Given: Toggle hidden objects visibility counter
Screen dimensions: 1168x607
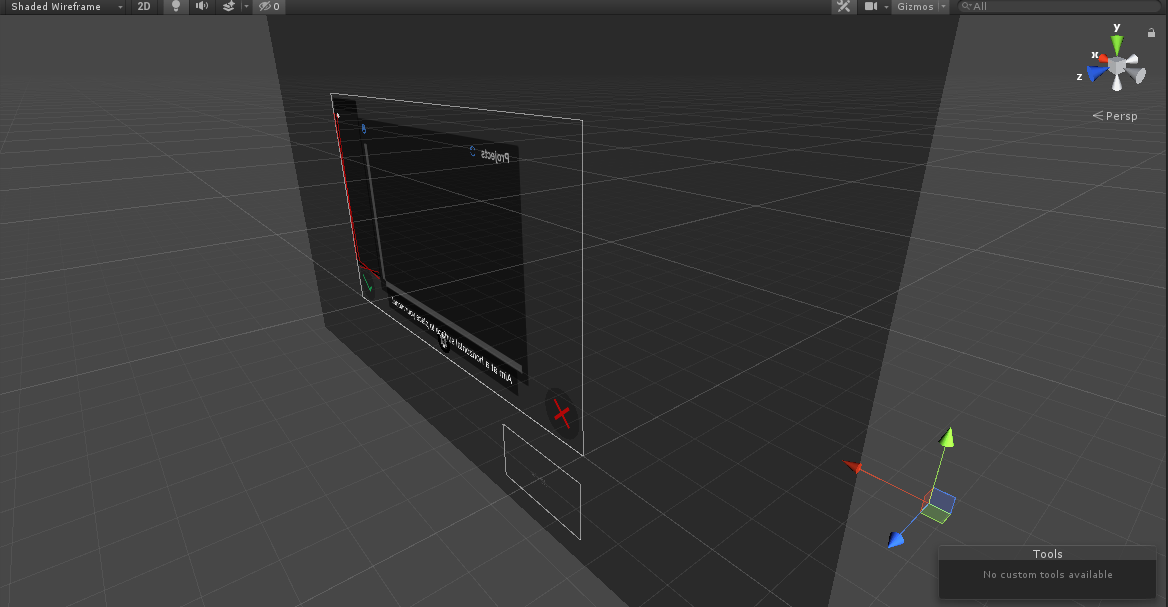Looking at the screenshot, I should tap(269, 7).
